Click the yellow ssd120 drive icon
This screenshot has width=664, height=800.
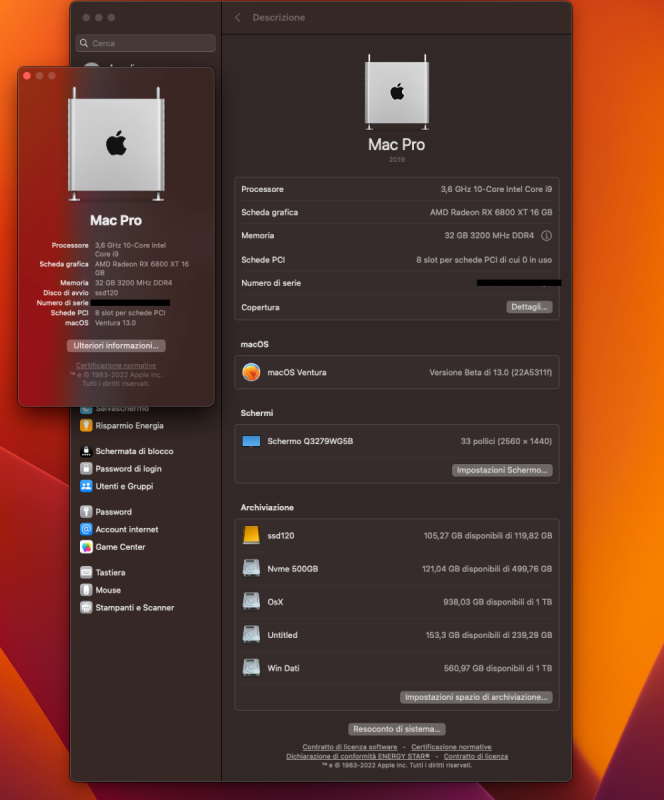tap(251, 535)
